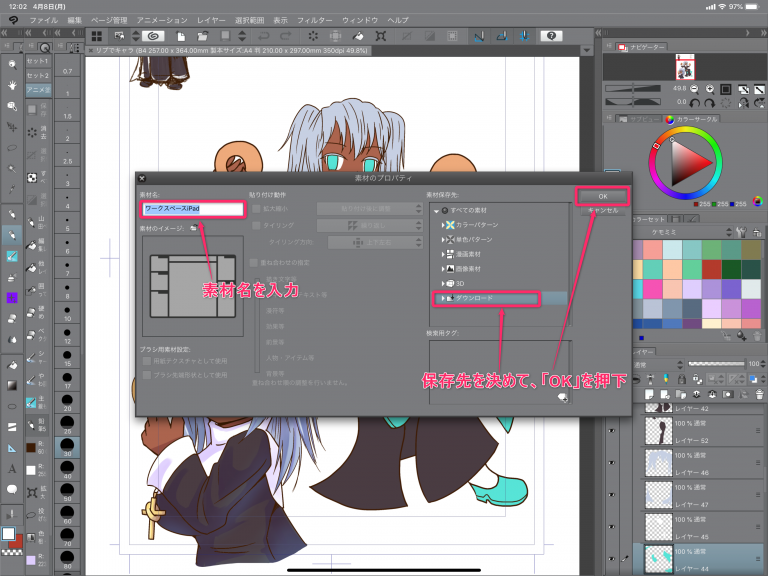Open the help question mark icon
The image size is (768, 576).
(551, 36)
